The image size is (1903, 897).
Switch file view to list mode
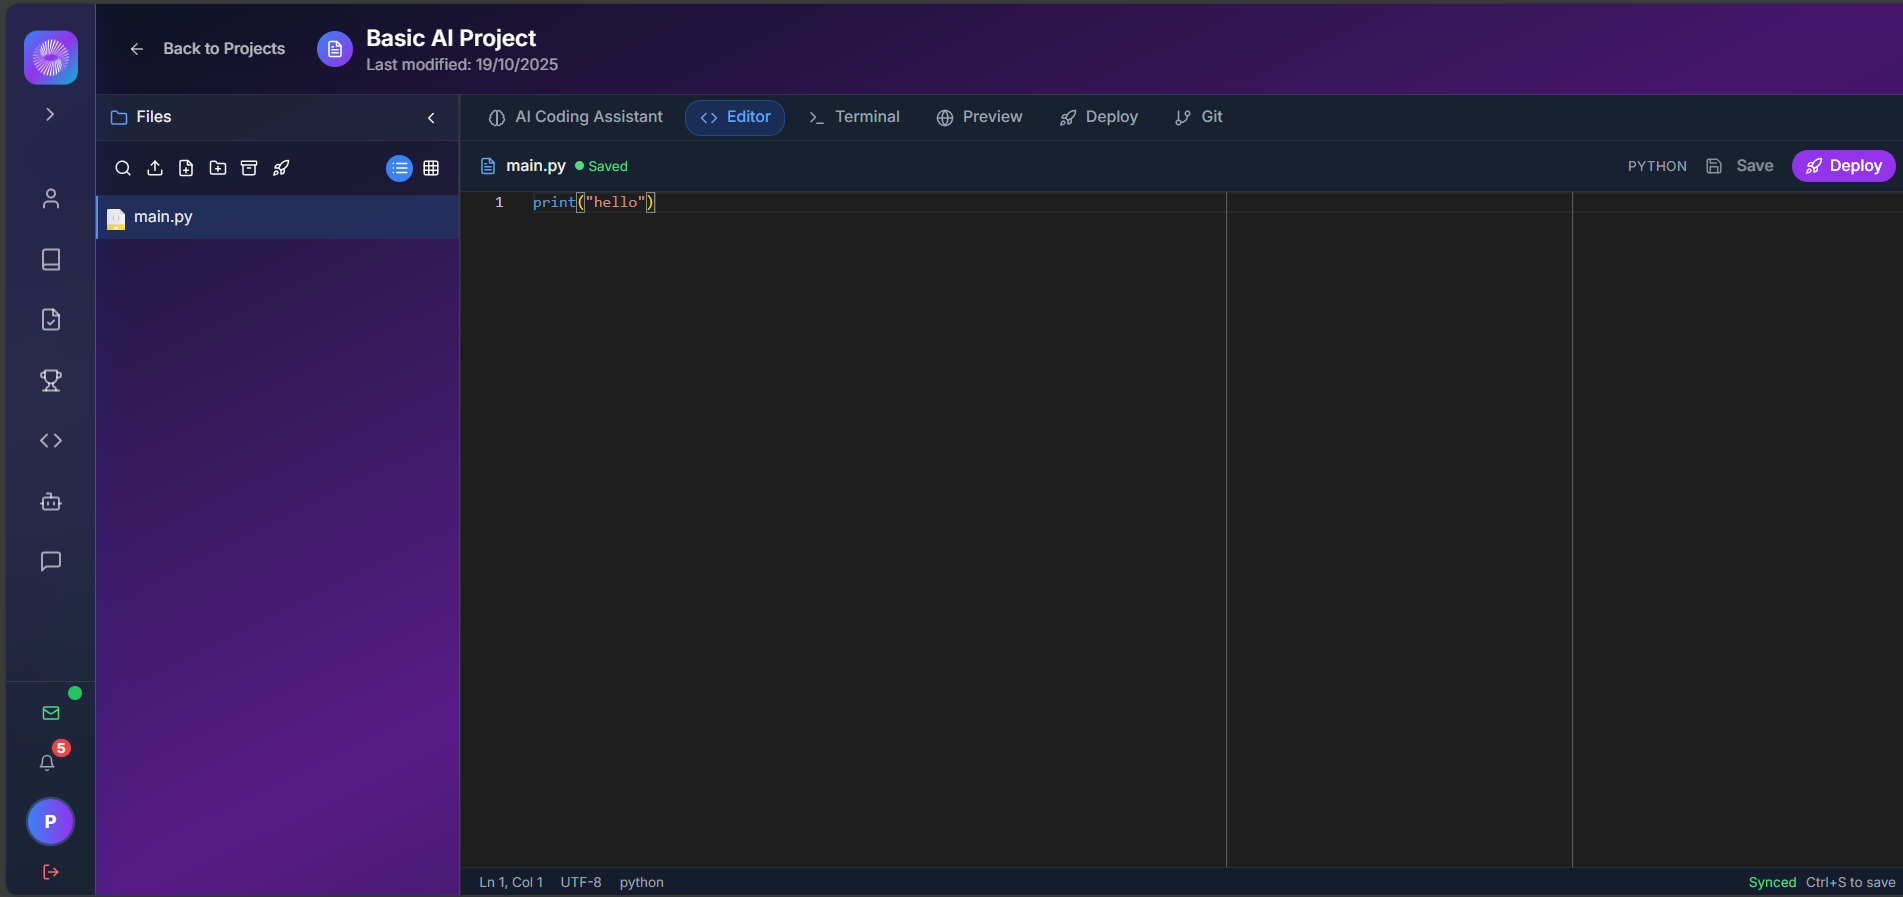pyautogui.click(x=399, y=168)
